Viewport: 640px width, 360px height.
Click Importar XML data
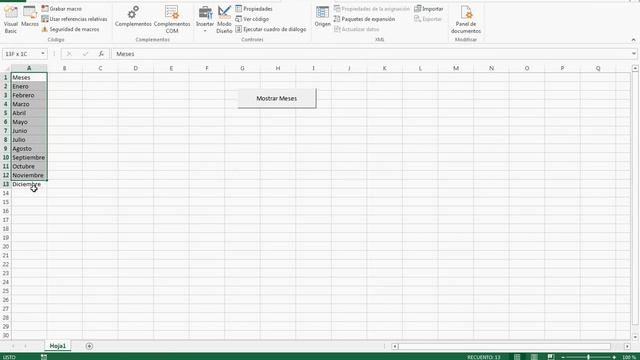[429, 9]
